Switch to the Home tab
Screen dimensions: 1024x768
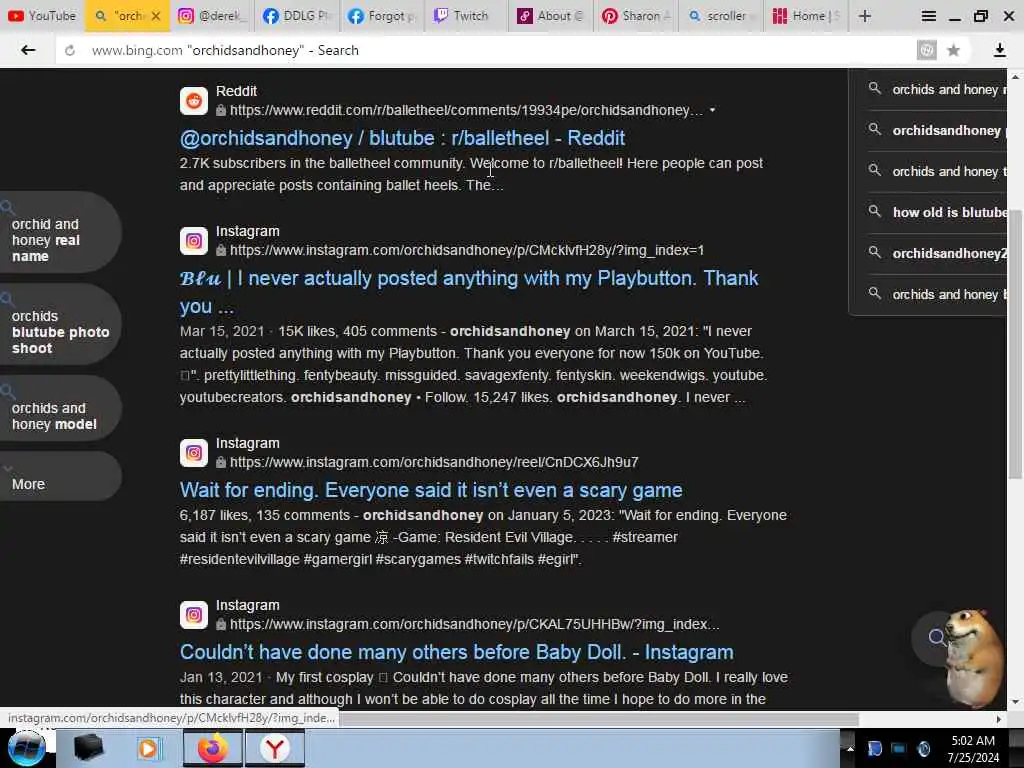click(x=805, y=16)
